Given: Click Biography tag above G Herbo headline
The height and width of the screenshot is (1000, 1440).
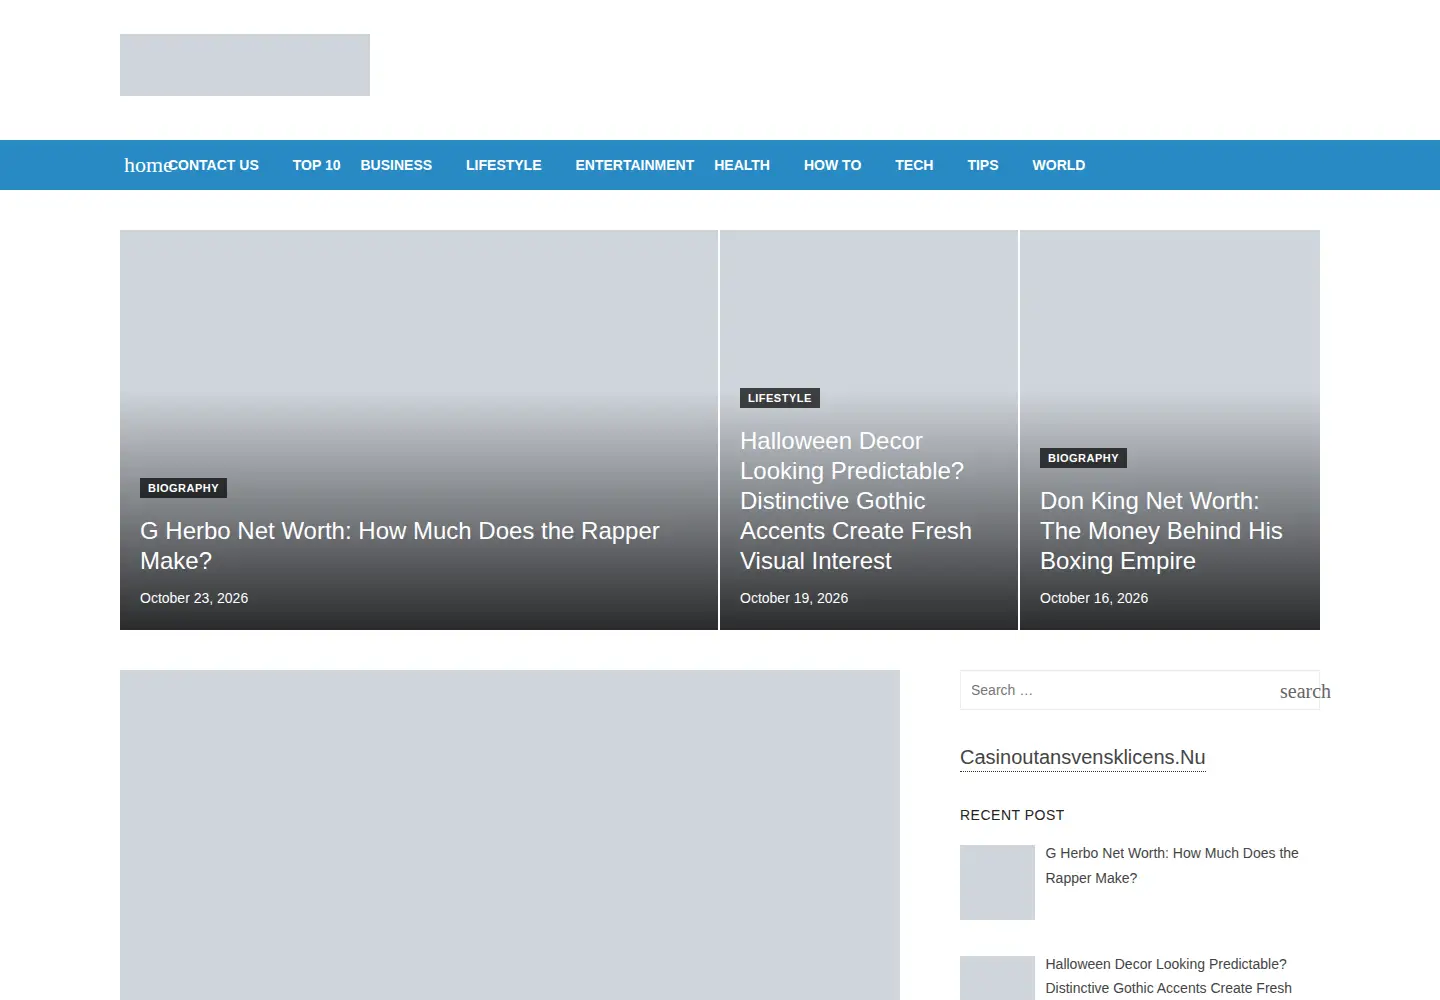Looking at the screenshot, I should (183, 488).
